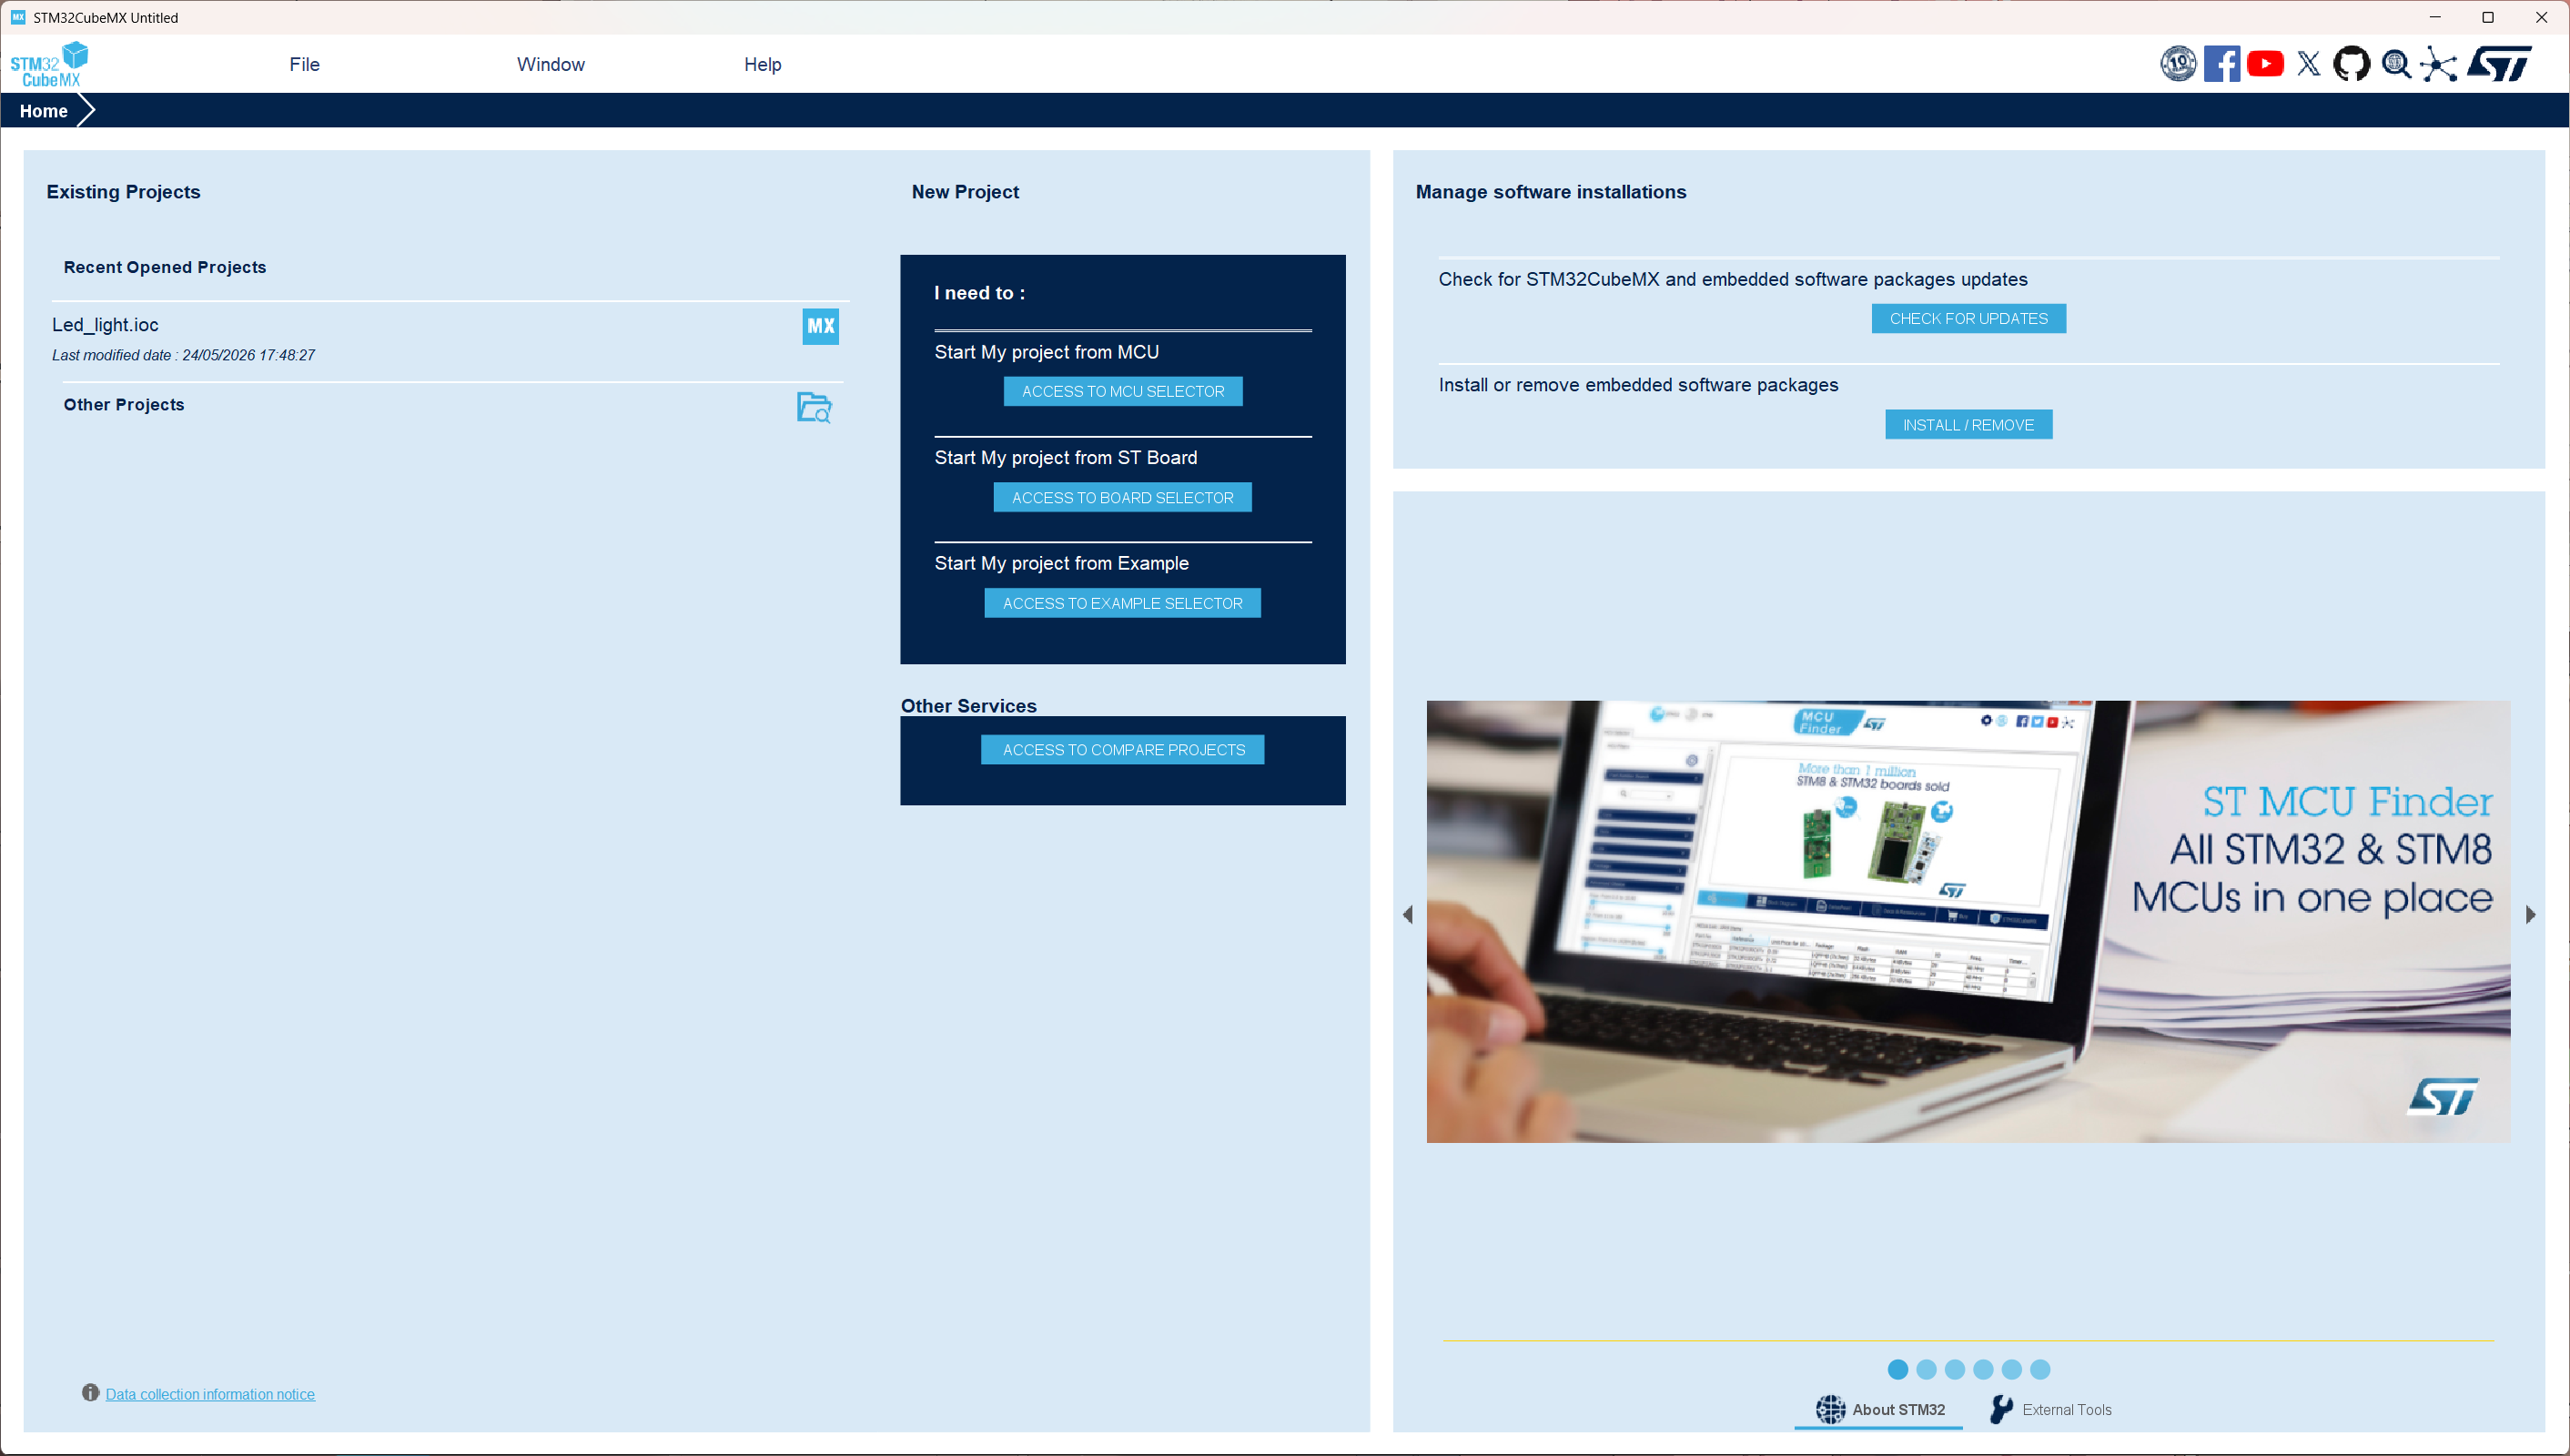Image resolution: width=2570 pixels, height=1456 pixels.
Task: Click the CHECK FOR UPDATES button
Action: click(1969, 318)
